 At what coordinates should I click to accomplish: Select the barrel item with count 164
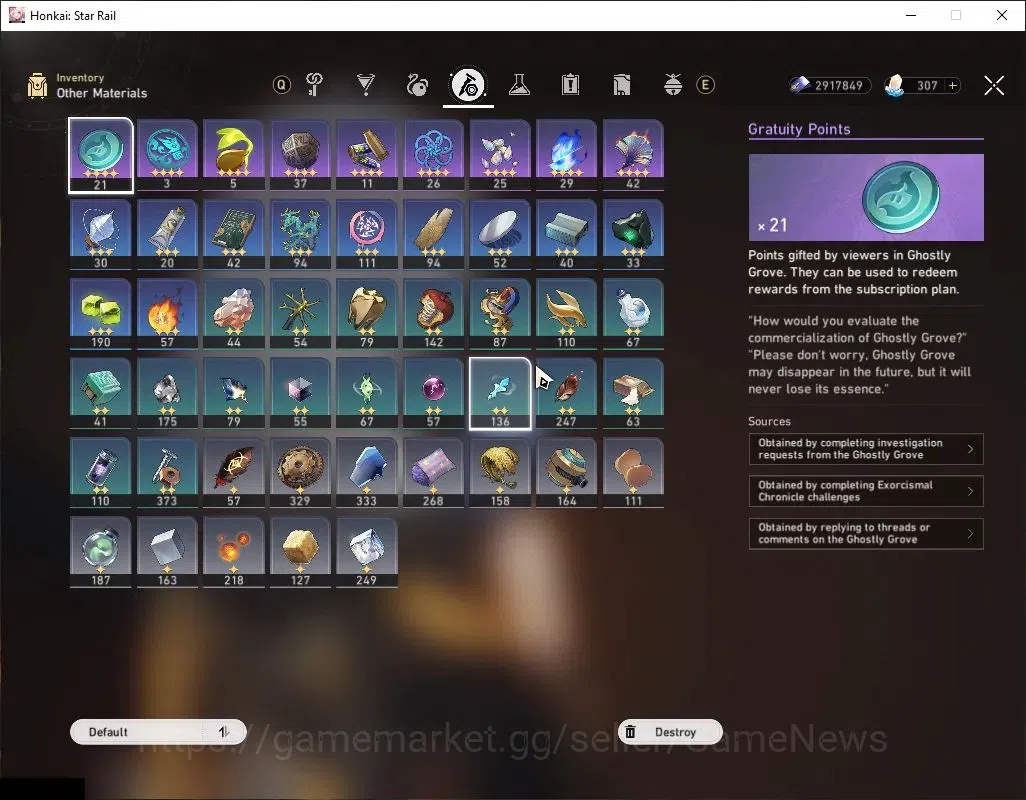[567, 472]
